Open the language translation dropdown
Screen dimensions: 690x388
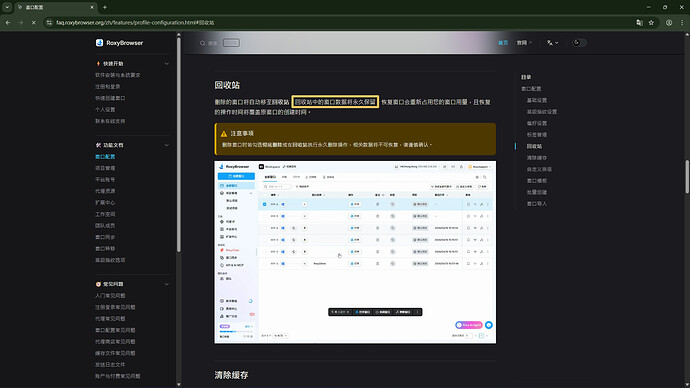[x=552, y=43]
